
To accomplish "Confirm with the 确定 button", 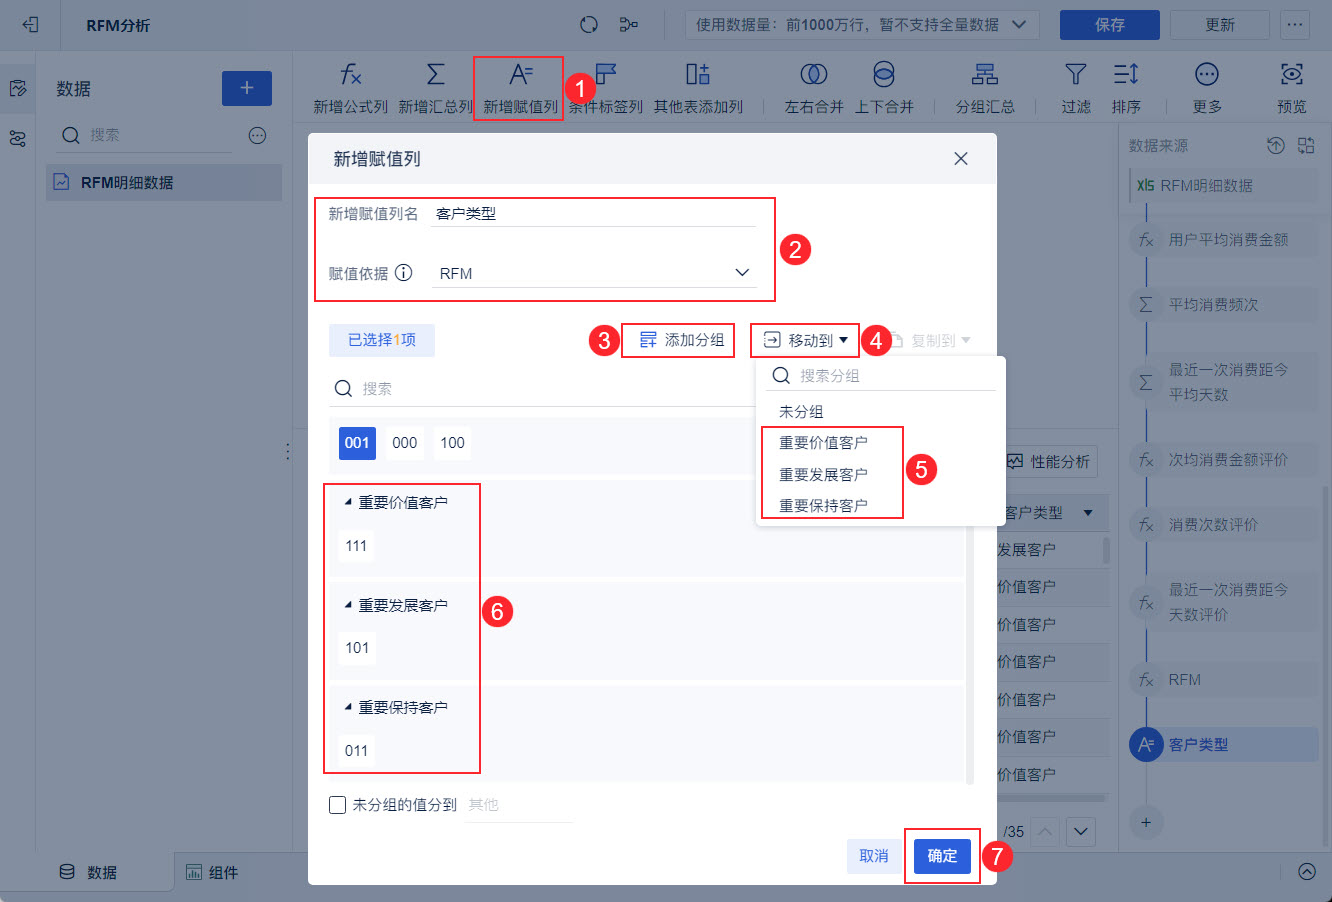I will click(942, 856).
